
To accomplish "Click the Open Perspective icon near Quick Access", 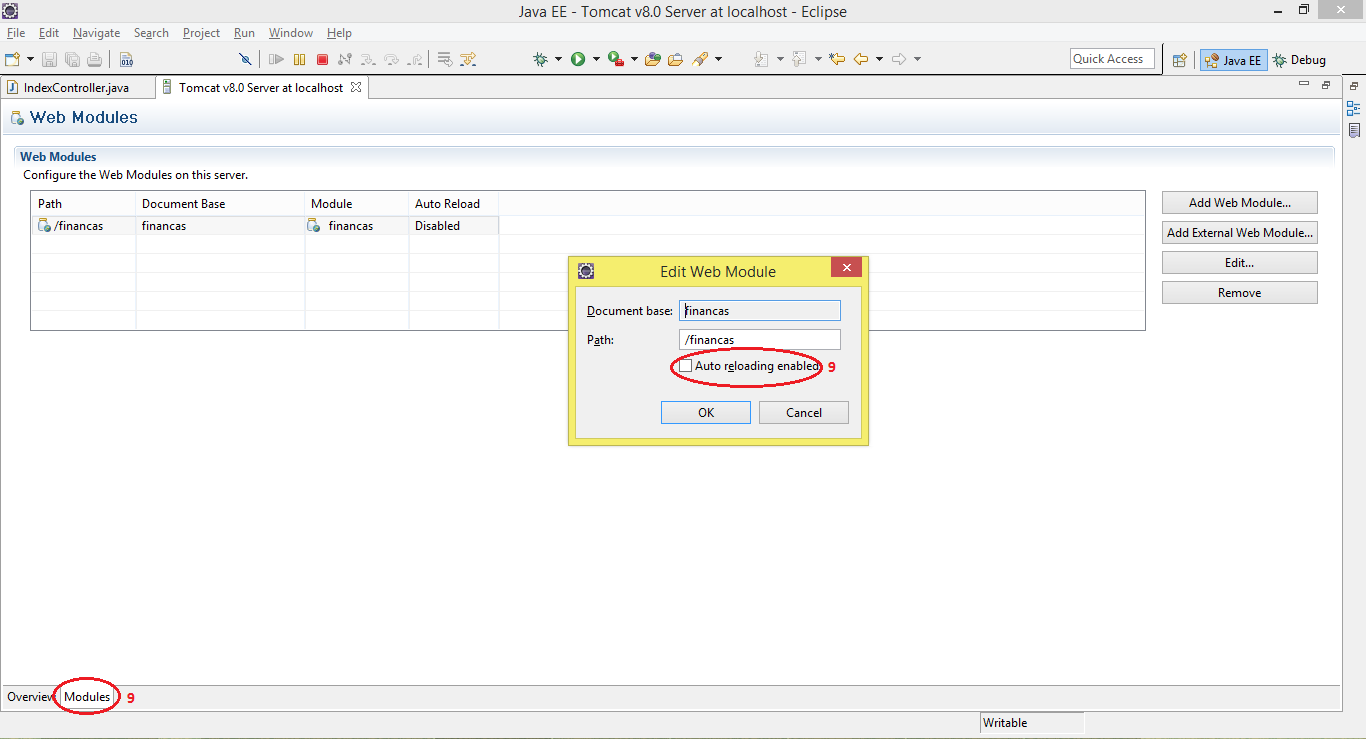I will pos(1178,59).
